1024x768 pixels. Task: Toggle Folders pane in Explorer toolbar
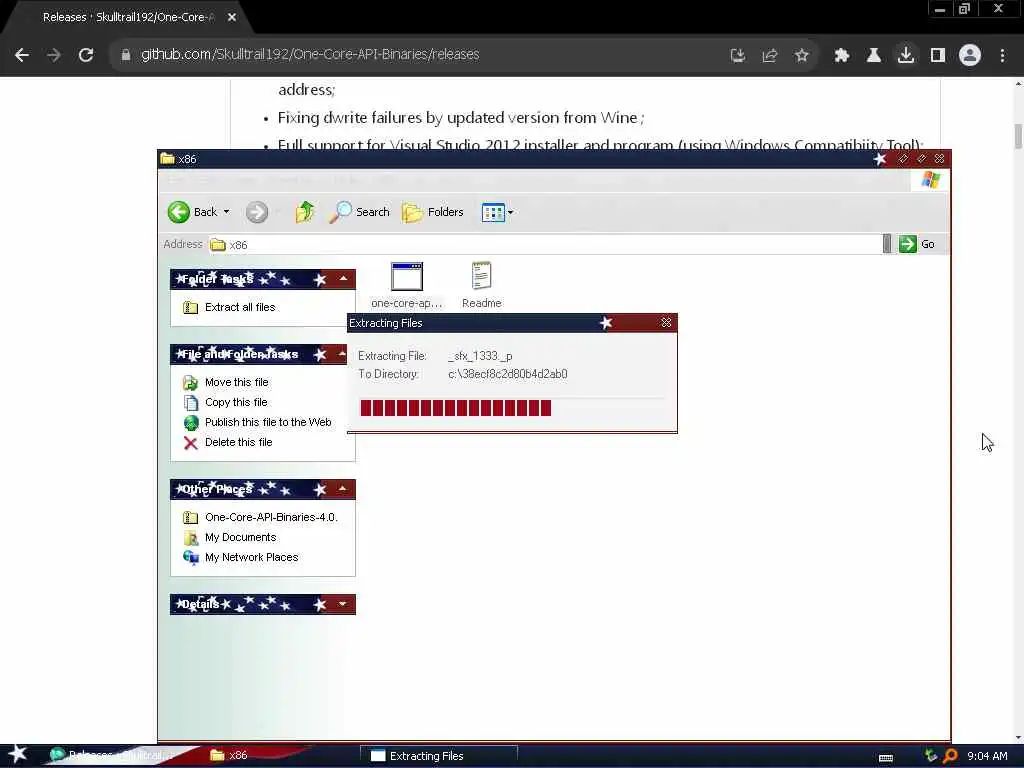point(432,212)
